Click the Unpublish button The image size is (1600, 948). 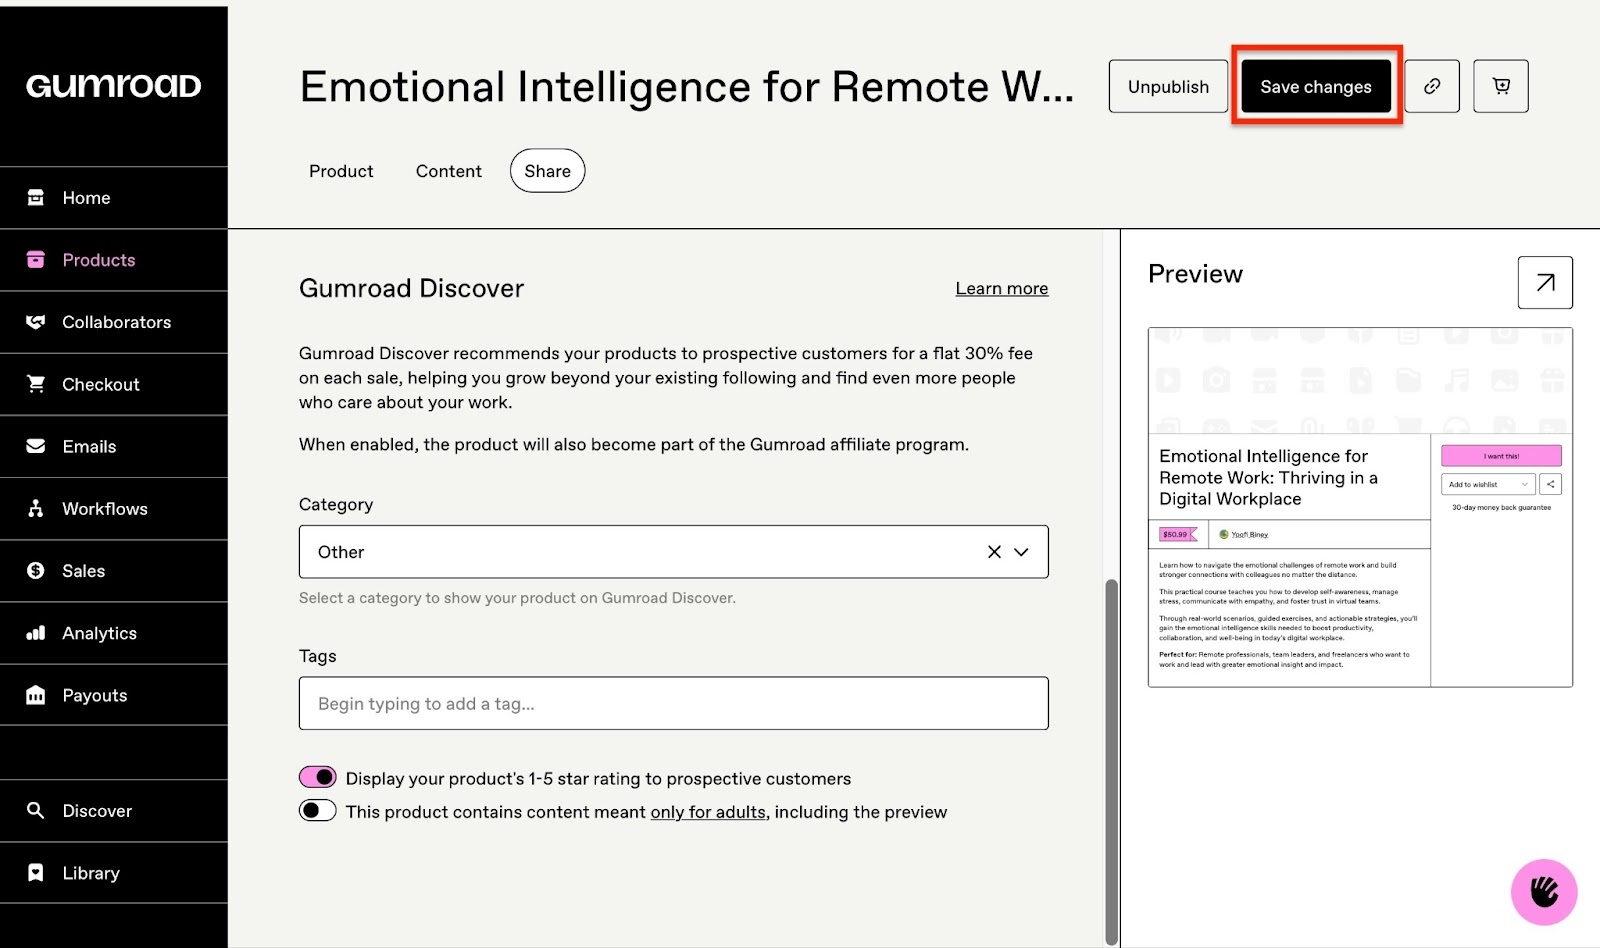pos(1168,86)
